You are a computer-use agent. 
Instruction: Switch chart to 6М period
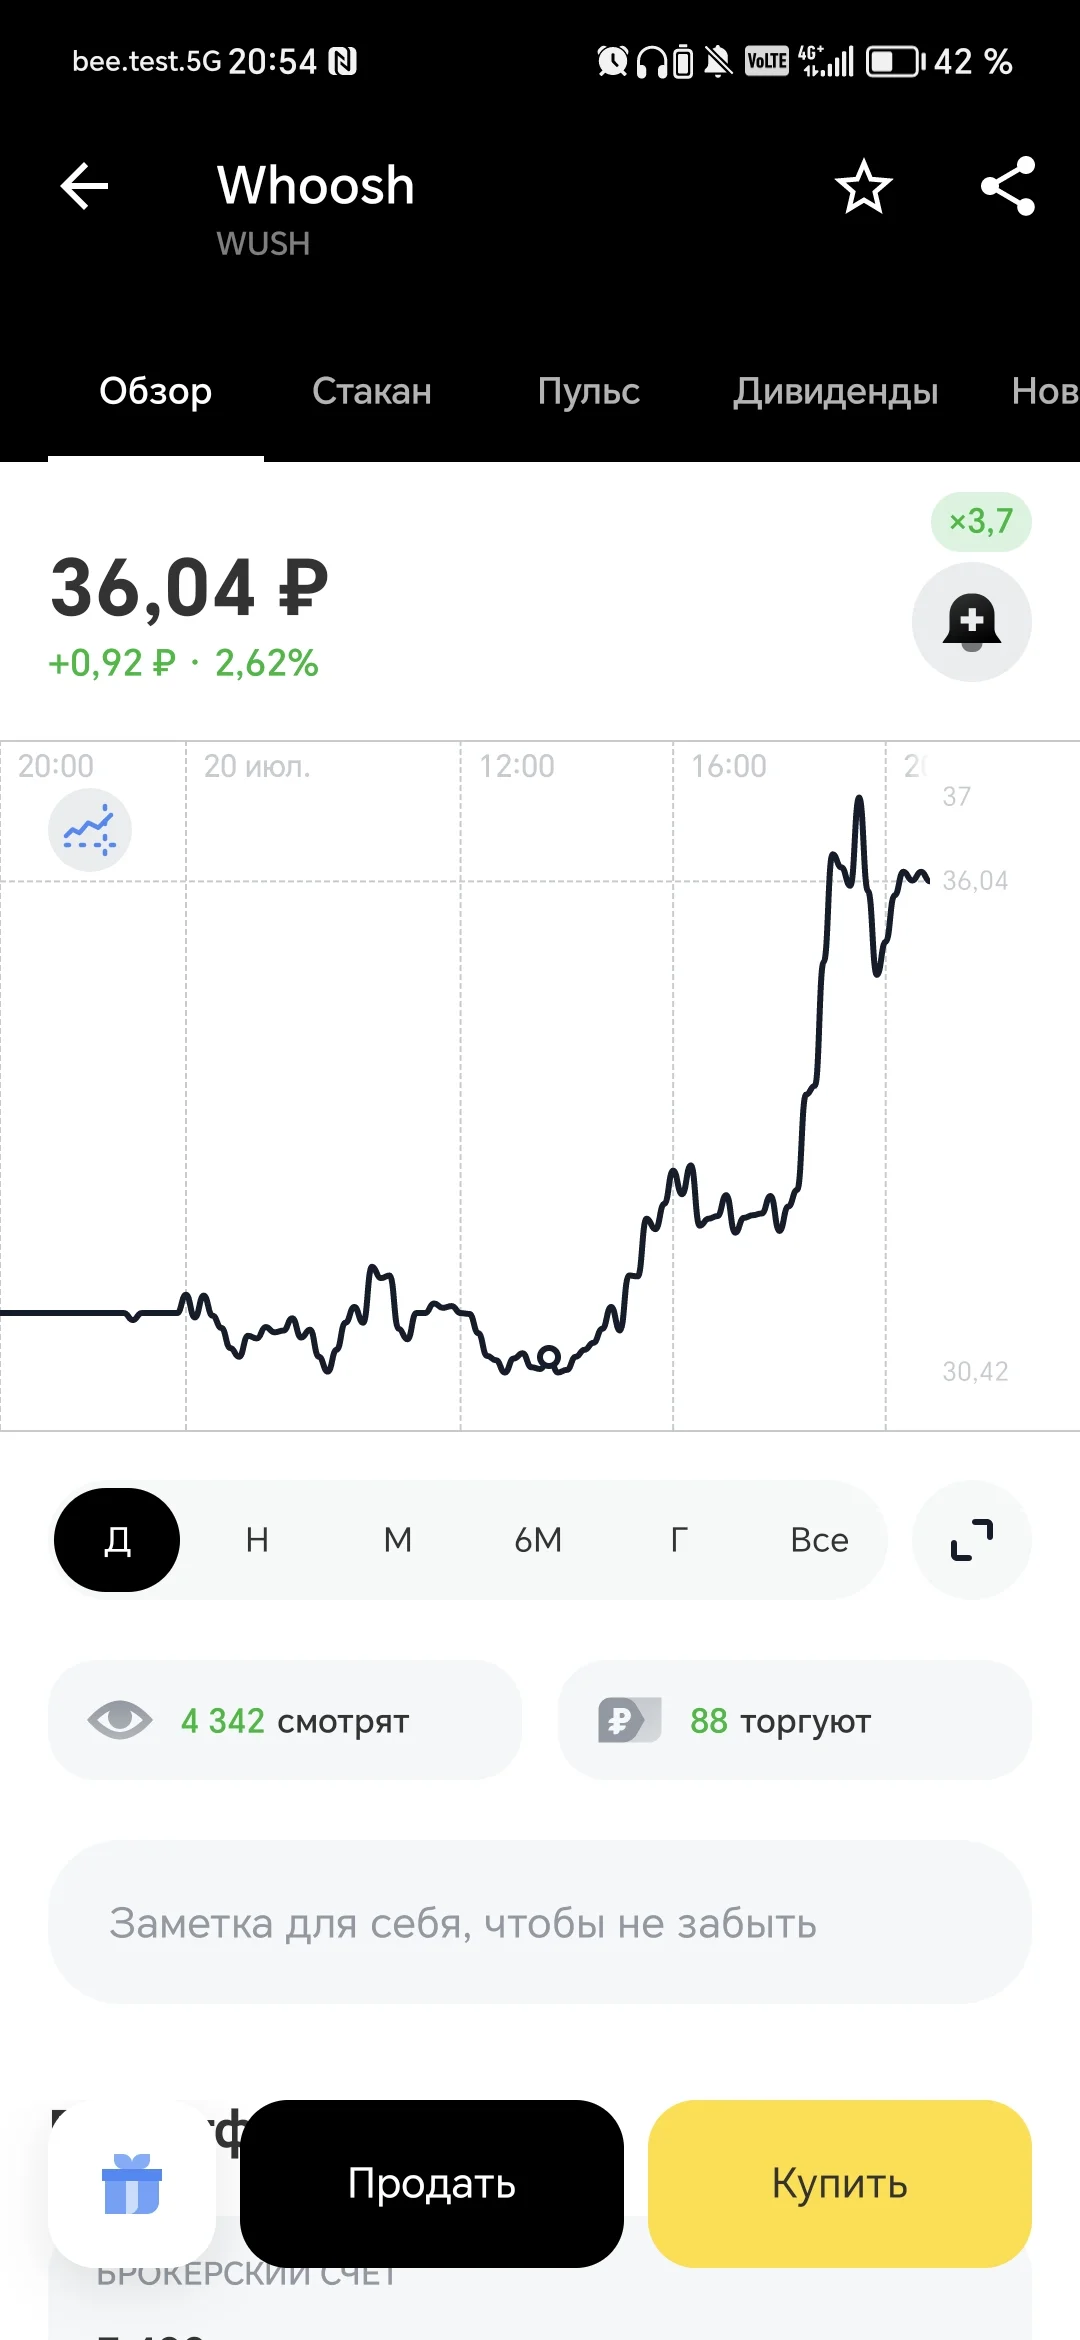click(538, 1540)
